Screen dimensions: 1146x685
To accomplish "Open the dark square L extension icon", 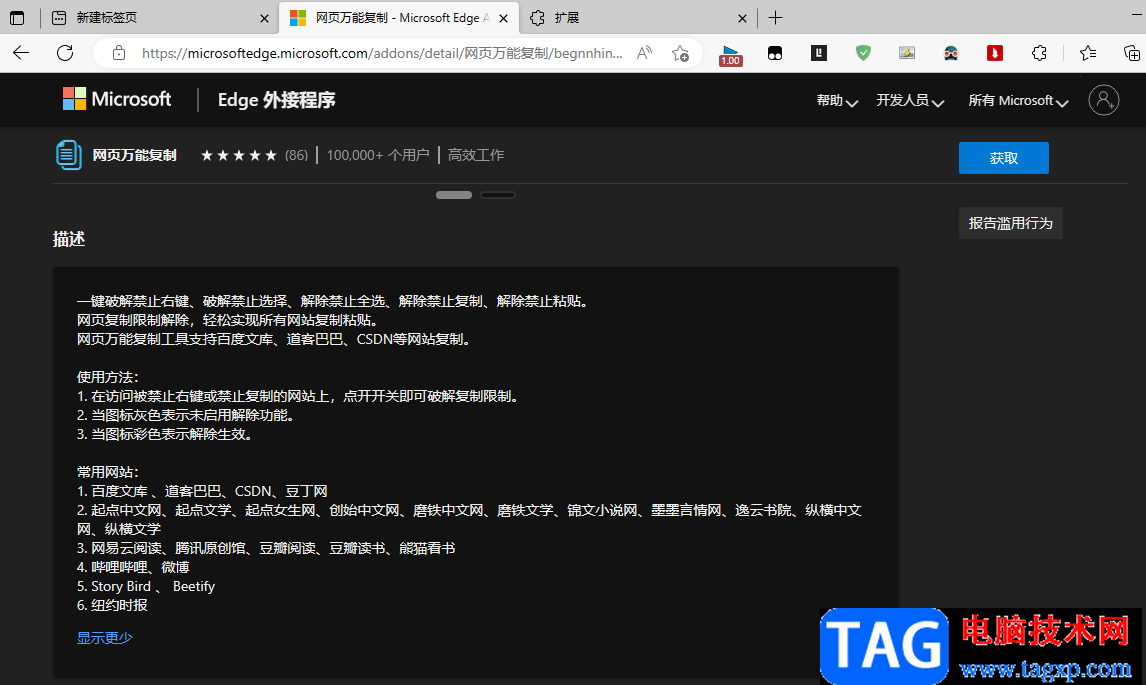I will pos(819,53).
